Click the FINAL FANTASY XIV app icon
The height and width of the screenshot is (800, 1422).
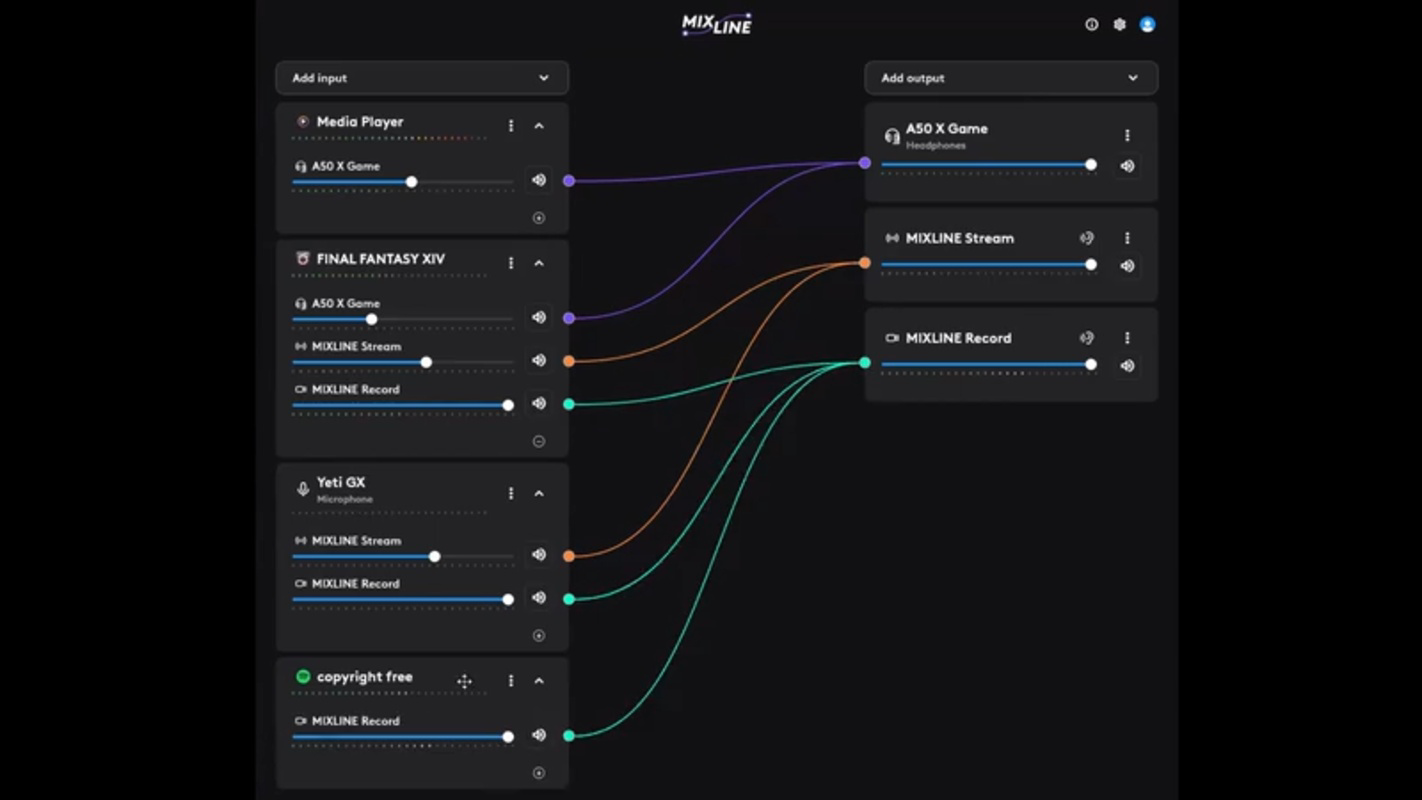click(x=303, y=259)
